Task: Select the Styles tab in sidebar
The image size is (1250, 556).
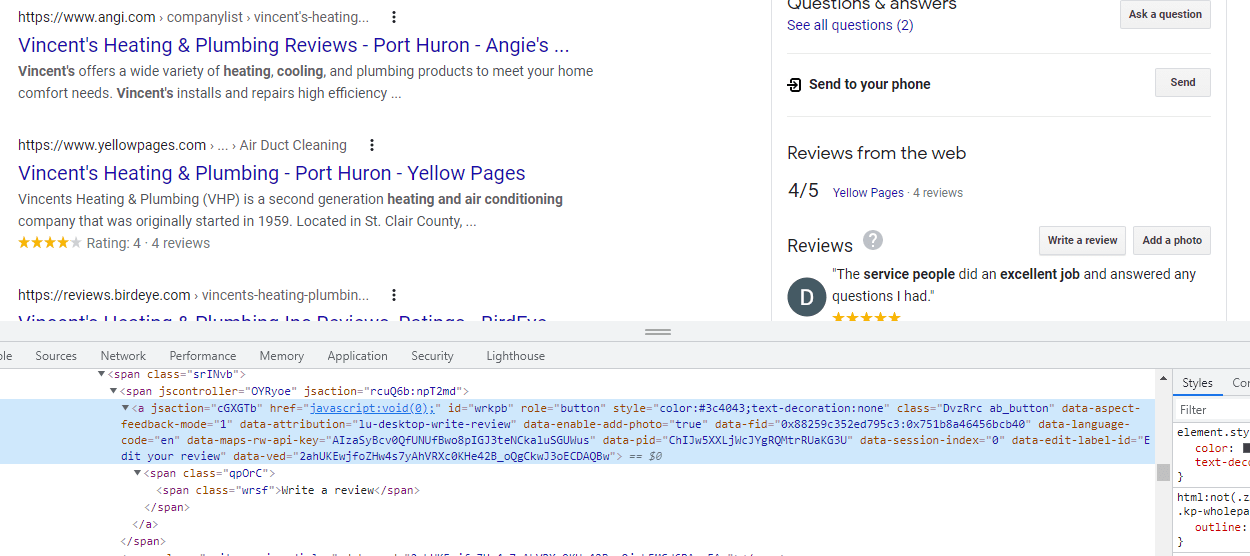Action: (1197, 383)
